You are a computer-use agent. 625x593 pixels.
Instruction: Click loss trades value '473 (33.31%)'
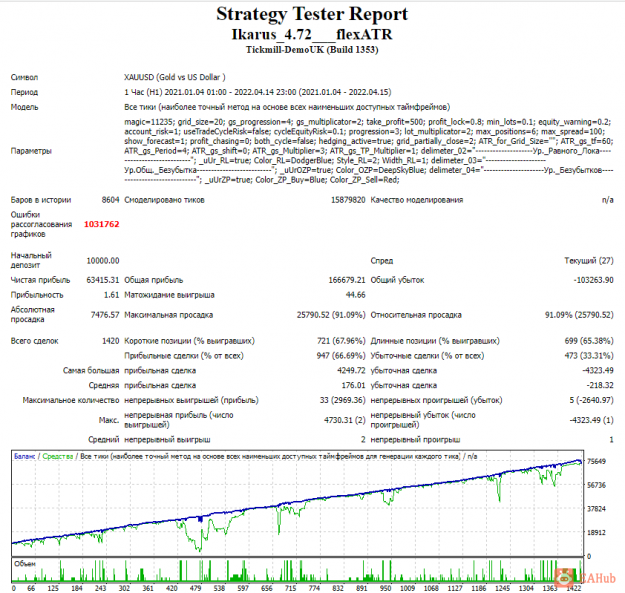(x=589, y=356)
